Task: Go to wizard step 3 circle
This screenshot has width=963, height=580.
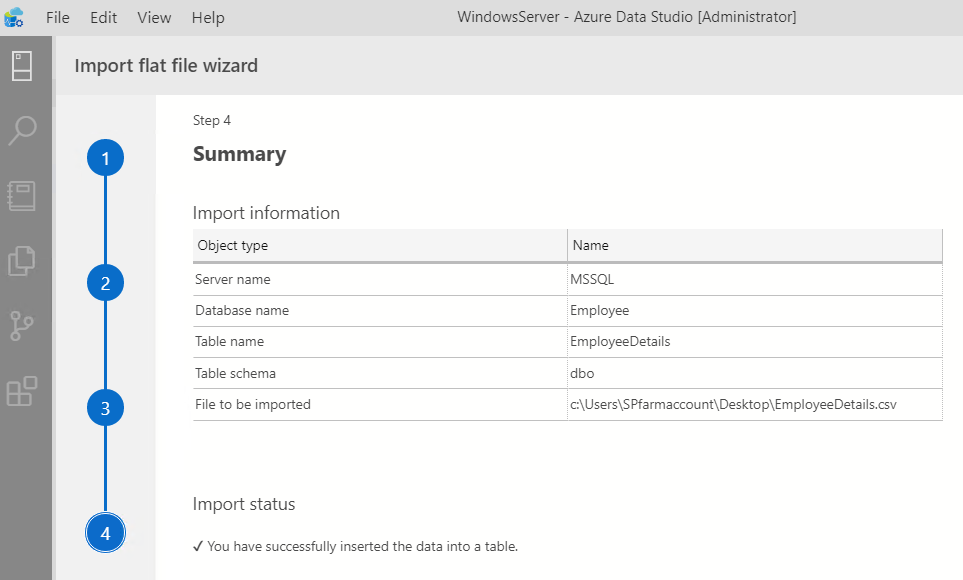Action: pos(106,408)
